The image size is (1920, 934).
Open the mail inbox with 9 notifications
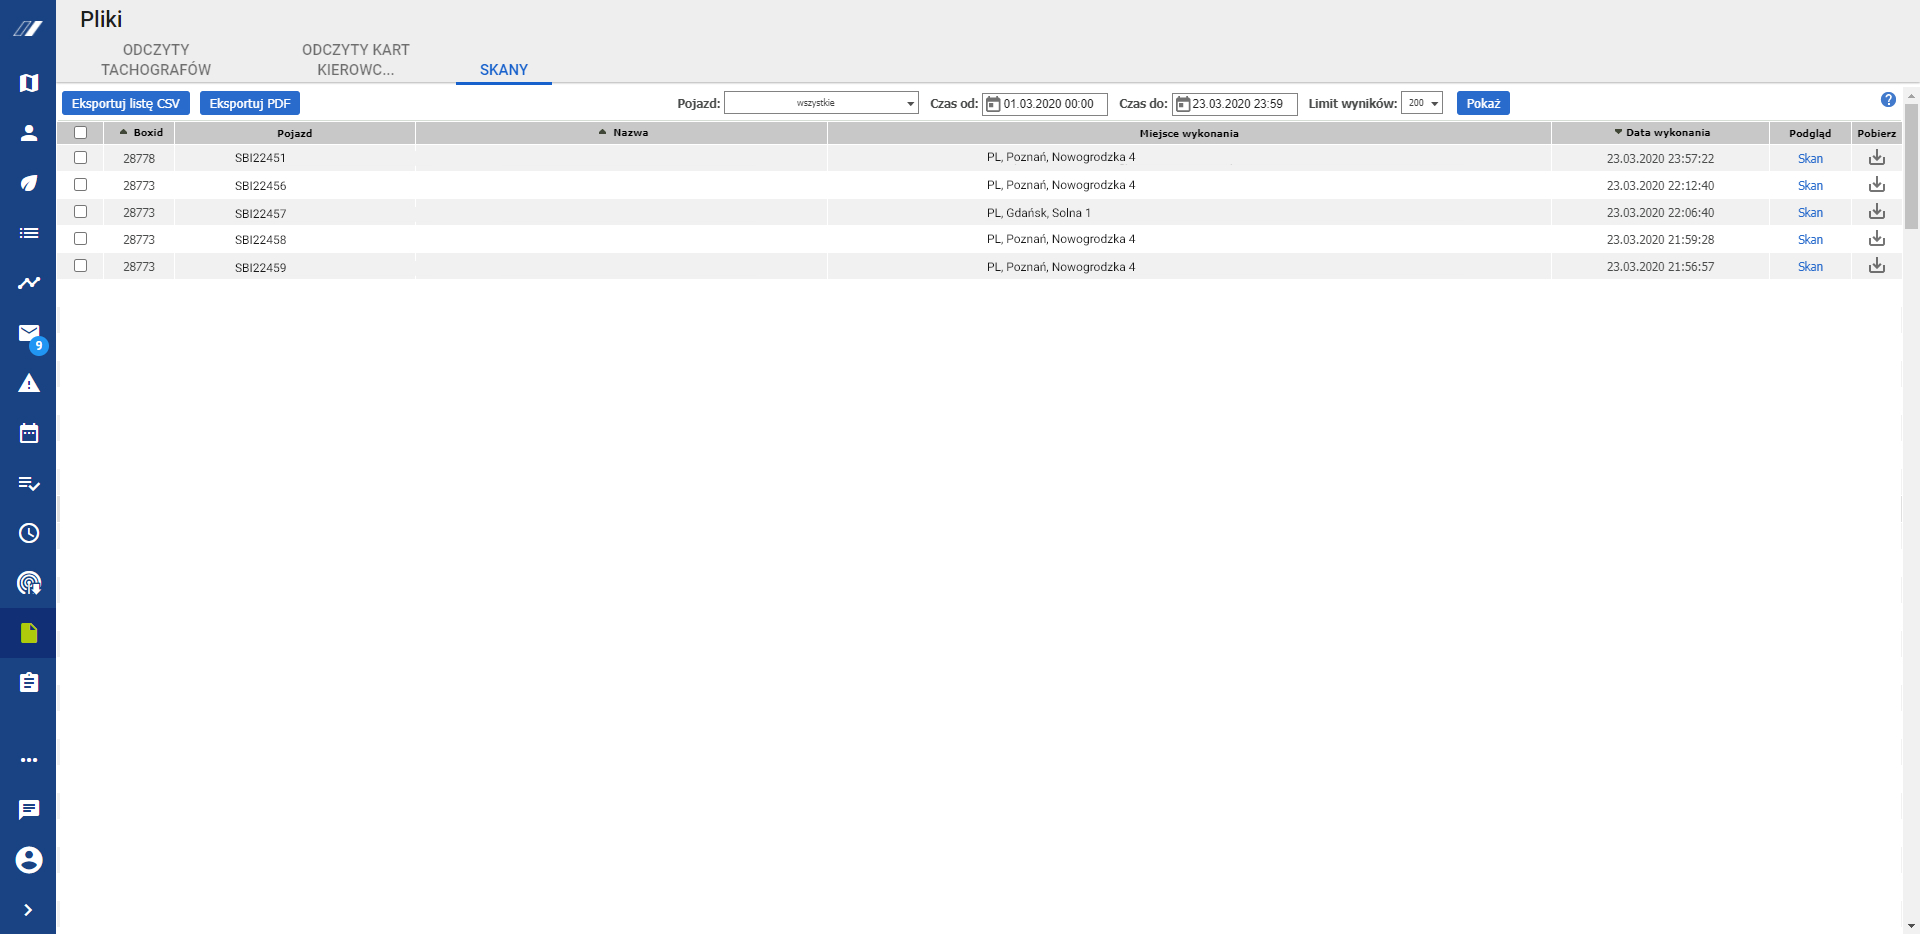pyautogui.click(x=29, y=334)
